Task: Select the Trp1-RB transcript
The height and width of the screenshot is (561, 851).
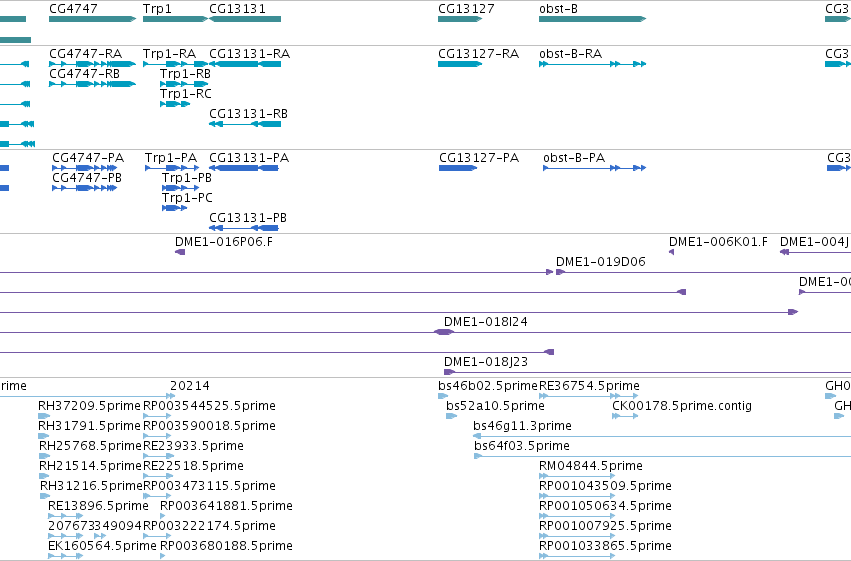Action: (x=184, y=84)
